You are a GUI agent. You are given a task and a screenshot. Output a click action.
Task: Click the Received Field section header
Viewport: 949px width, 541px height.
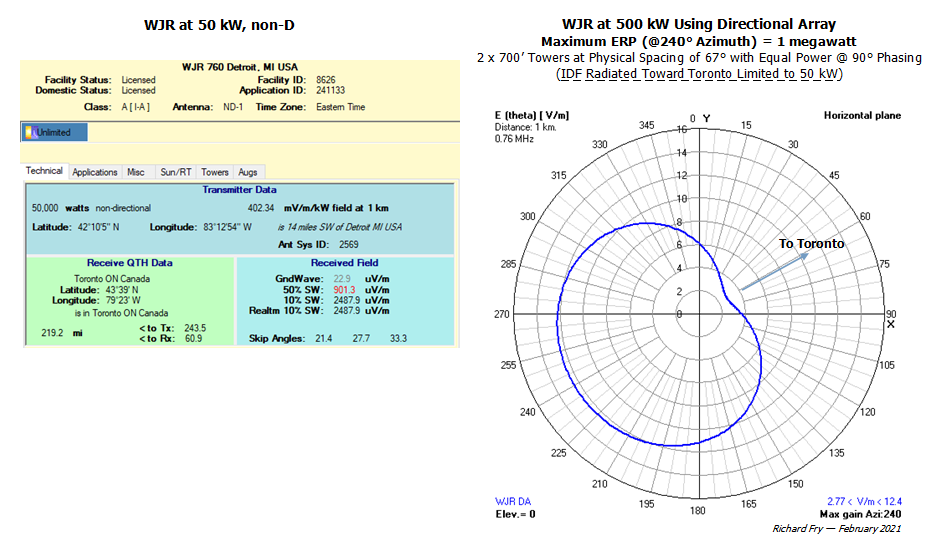click(x=344, y=263)
